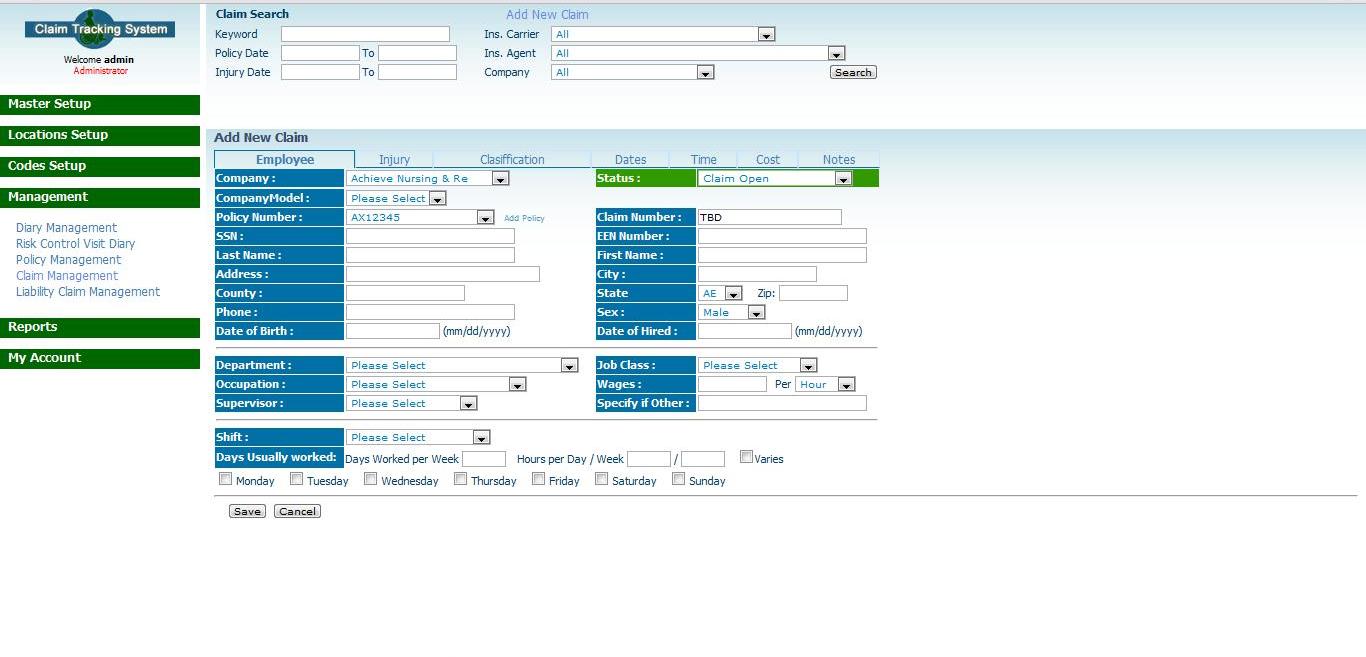Switch to the Injury tab
The image size is (1366, 657).
click(x=394, y=159)
